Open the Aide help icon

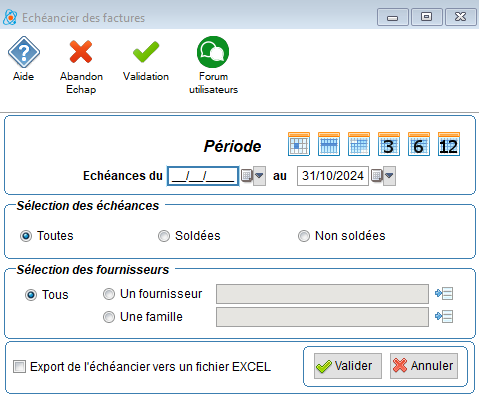pyautogui.click(x=24, y=52)
